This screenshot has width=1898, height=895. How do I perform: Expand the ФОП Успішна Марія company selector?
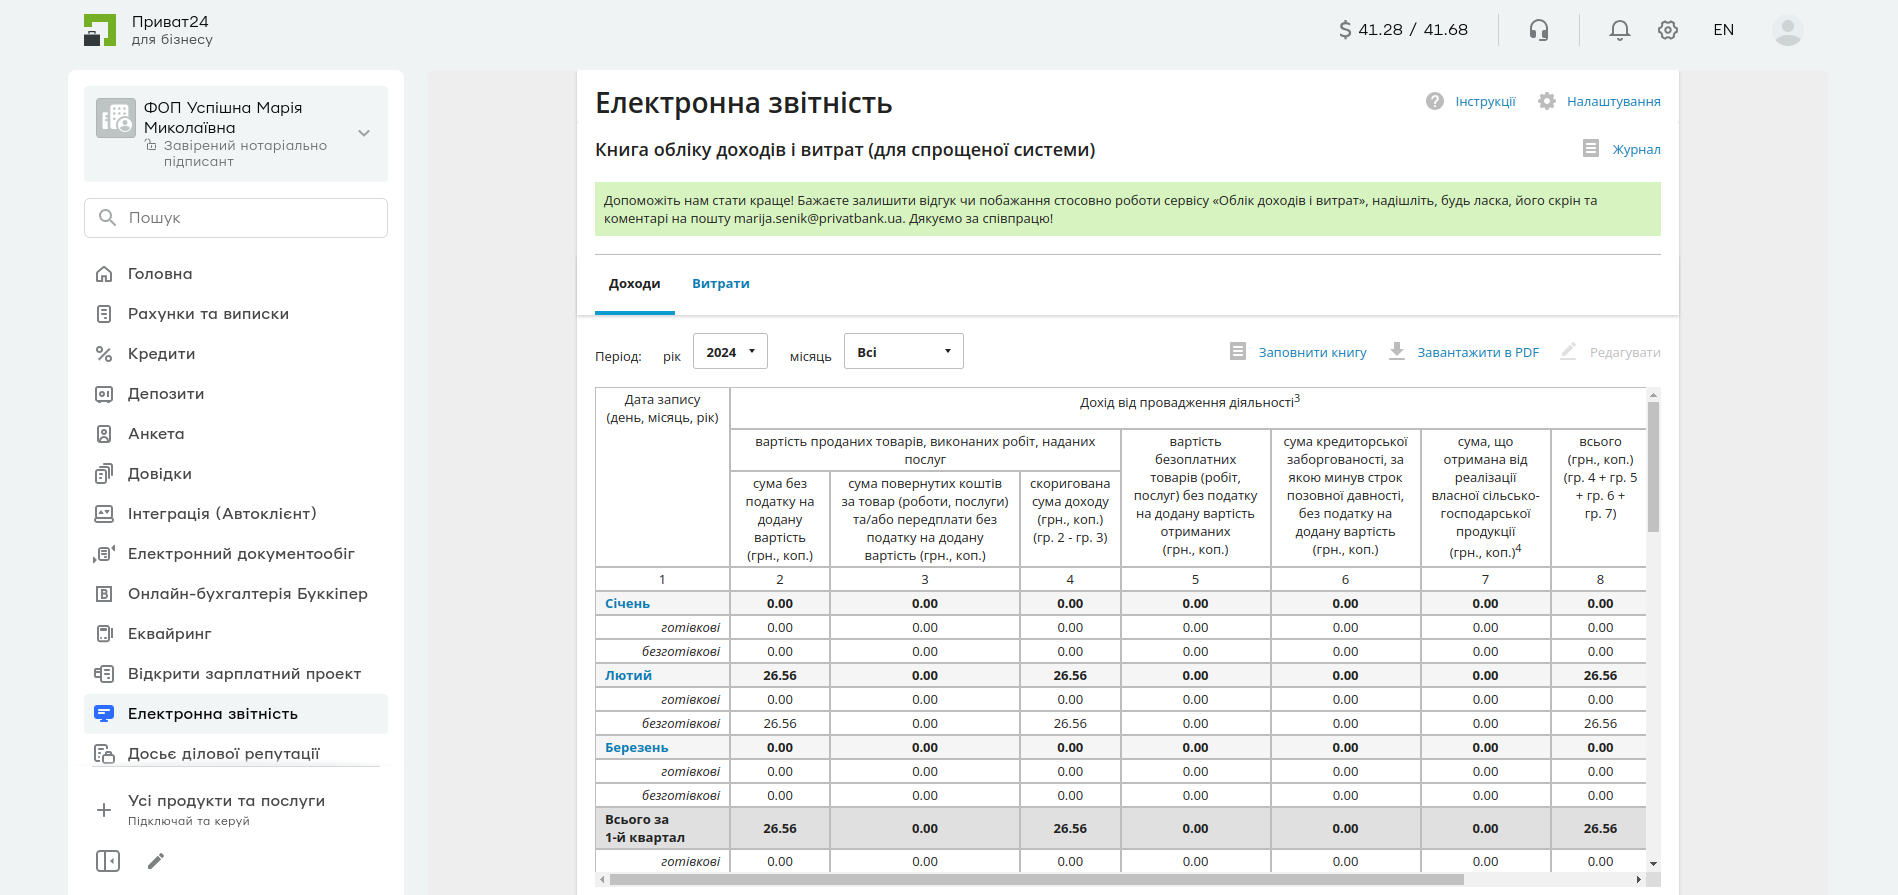pyautogui.click(x=364, y=133)
